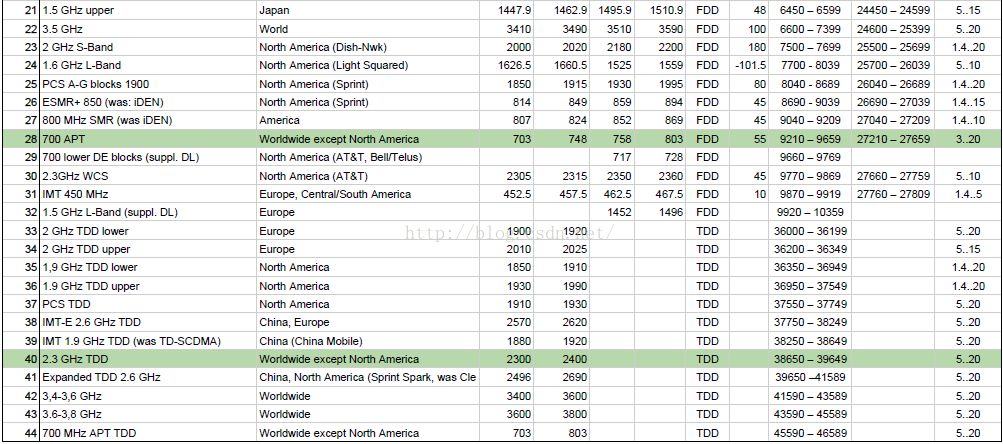Viewport: 1003px width, 444px height.
Task: Click the 'Japan' region cell
Action: coord(368,10)
